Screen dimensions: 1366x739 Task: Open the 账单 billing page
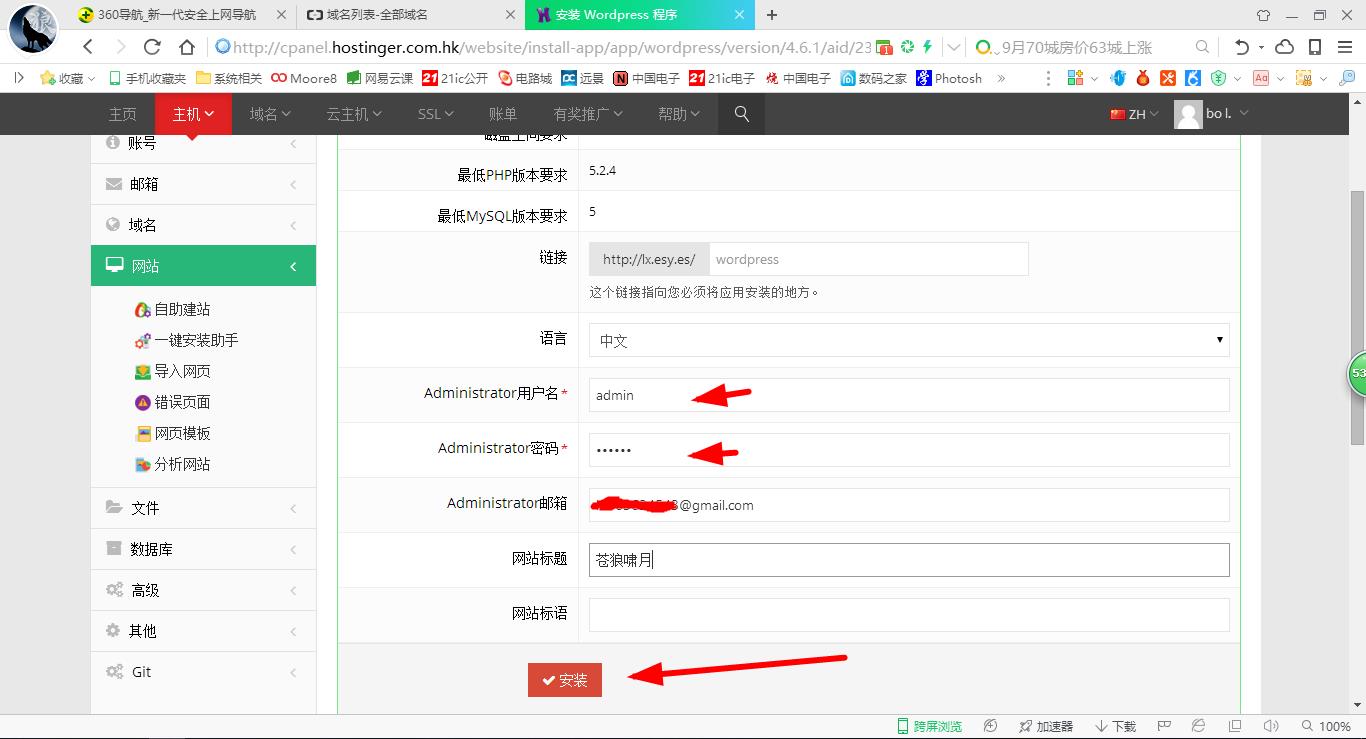[x=503, y=114]
